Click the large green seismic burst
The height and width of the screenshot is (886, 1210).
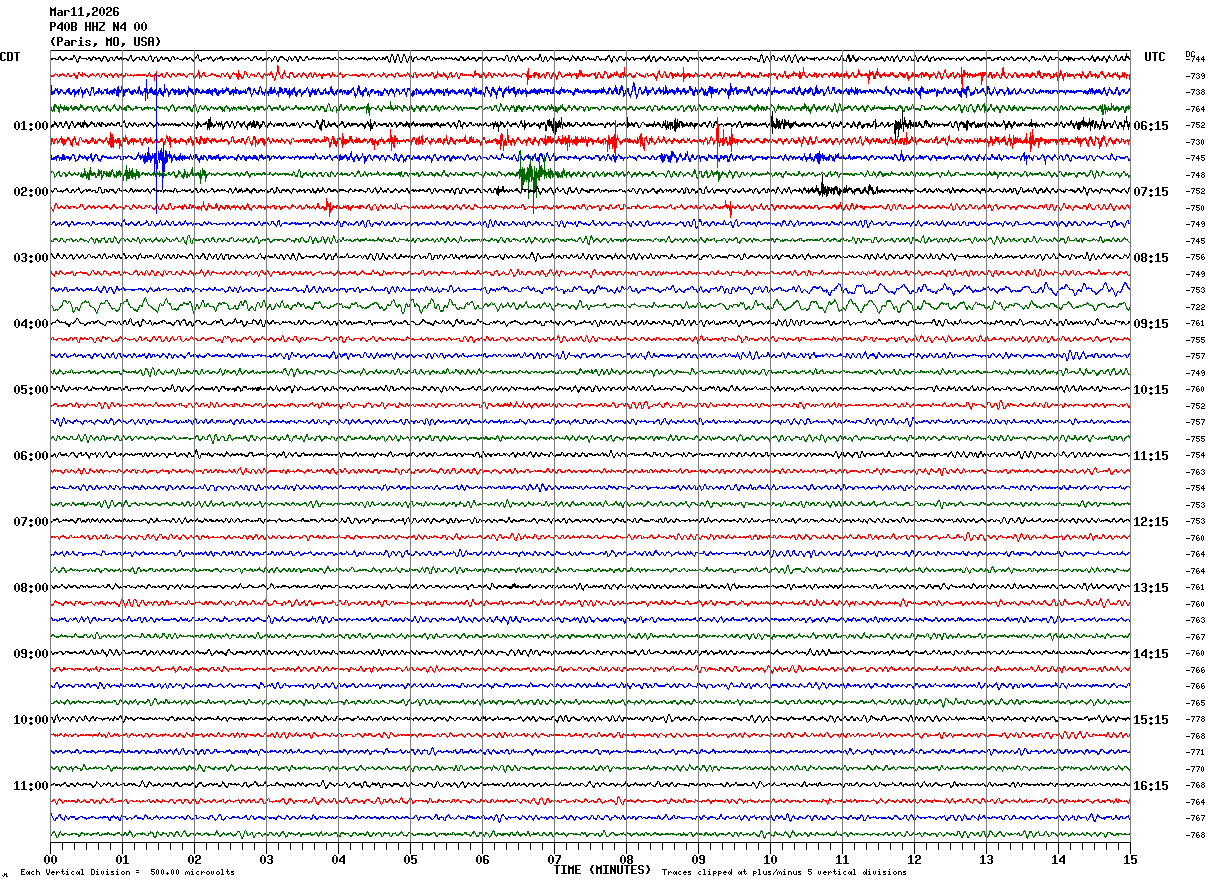(x=532, y=176)
